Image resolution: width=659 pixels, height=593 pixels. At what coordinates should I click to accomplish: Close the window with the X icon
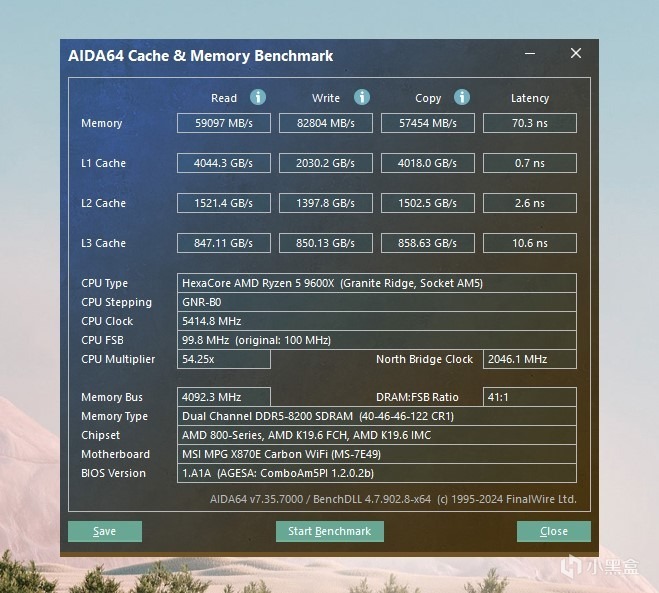click(576, 53)
